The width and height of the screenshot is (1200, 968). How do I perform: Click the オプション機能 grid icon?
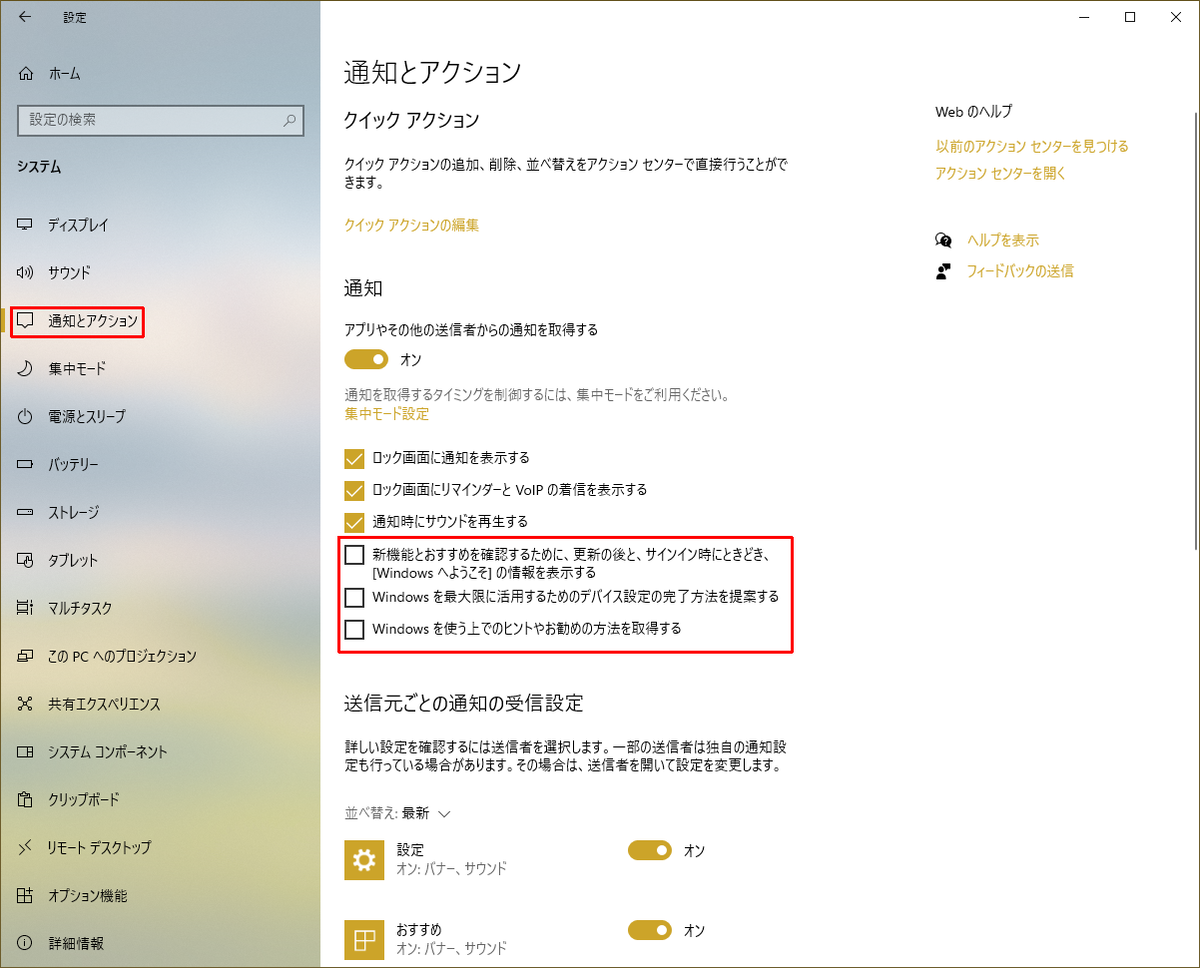tap(26, 895)
